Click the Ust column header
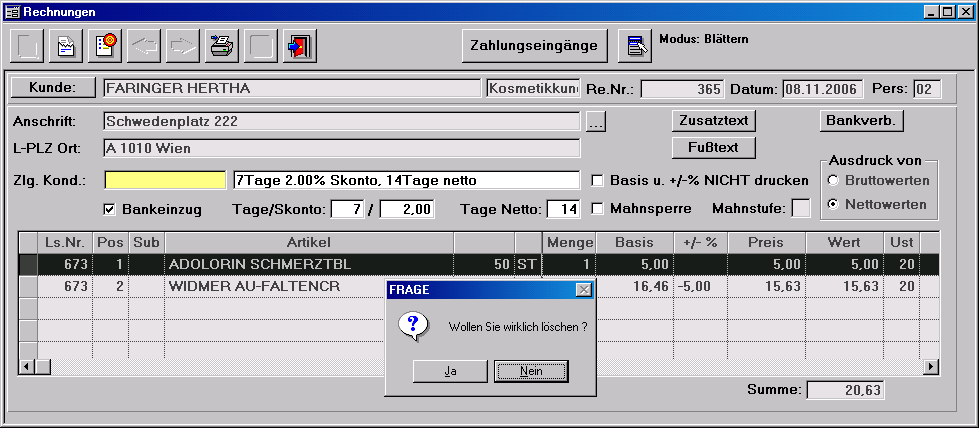979x428 pixels. pyautogui.click(x=902, y=242)
